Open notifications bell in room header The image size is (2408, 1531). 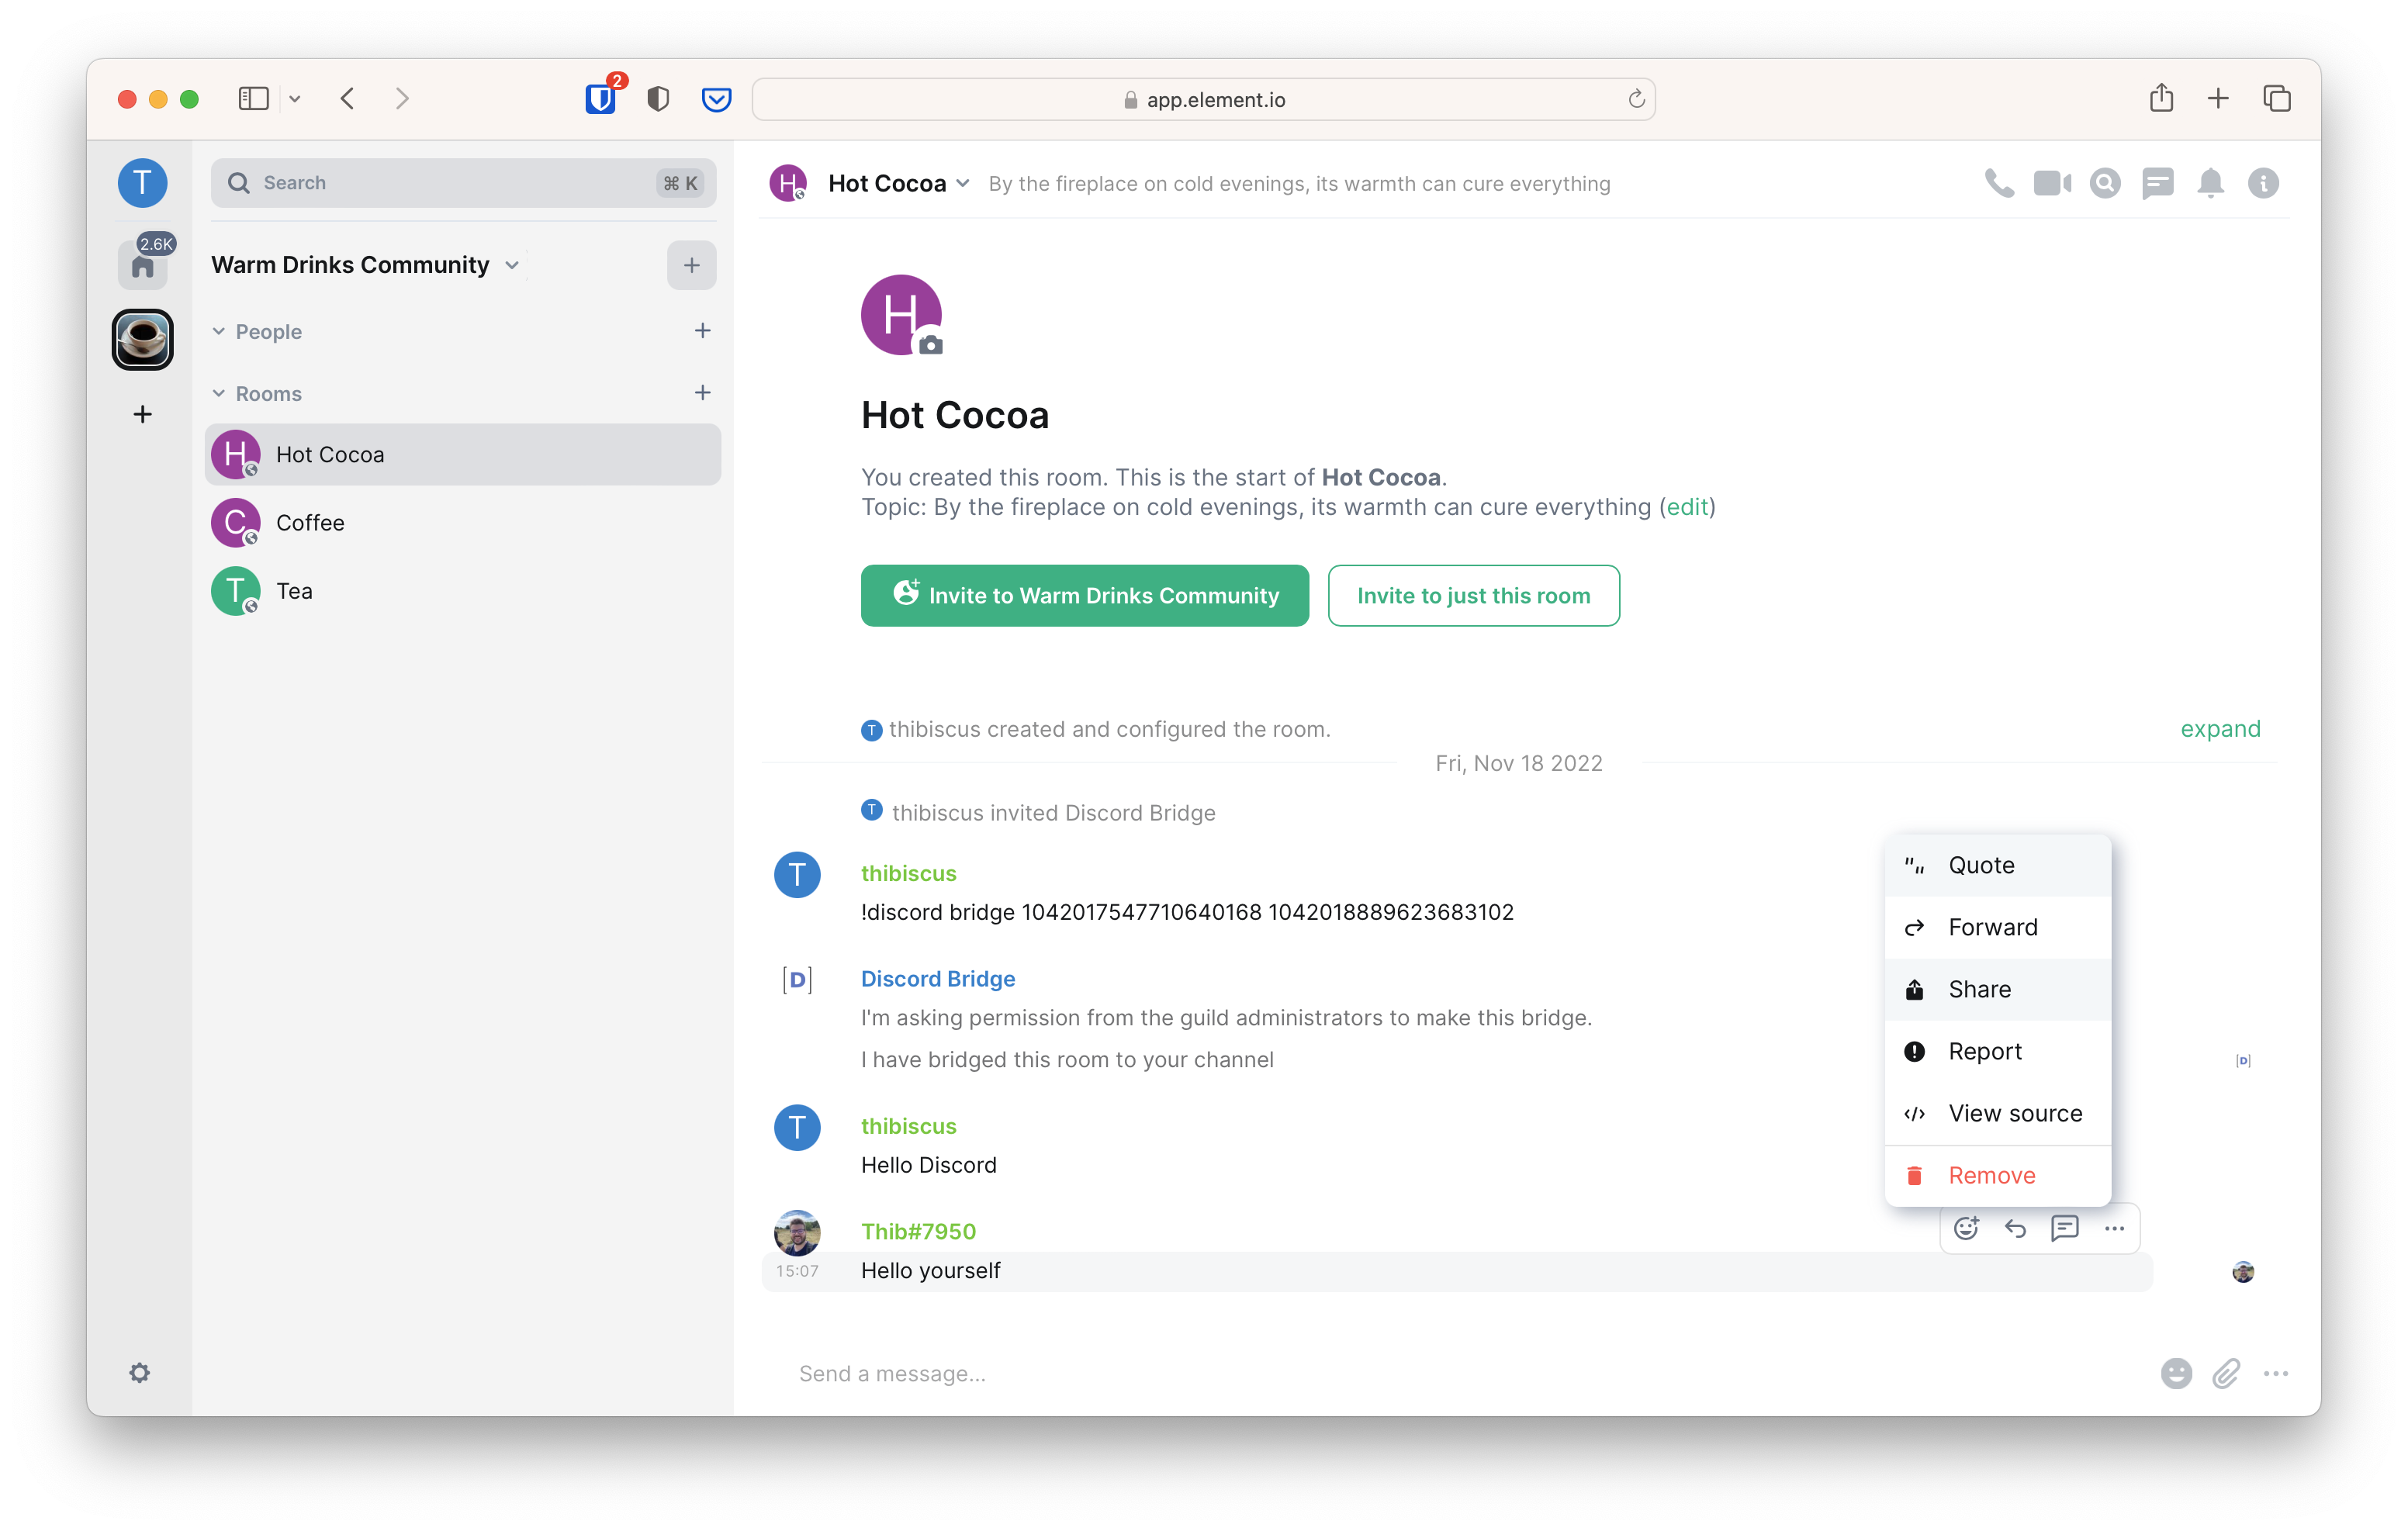[x=2210, y=183]
